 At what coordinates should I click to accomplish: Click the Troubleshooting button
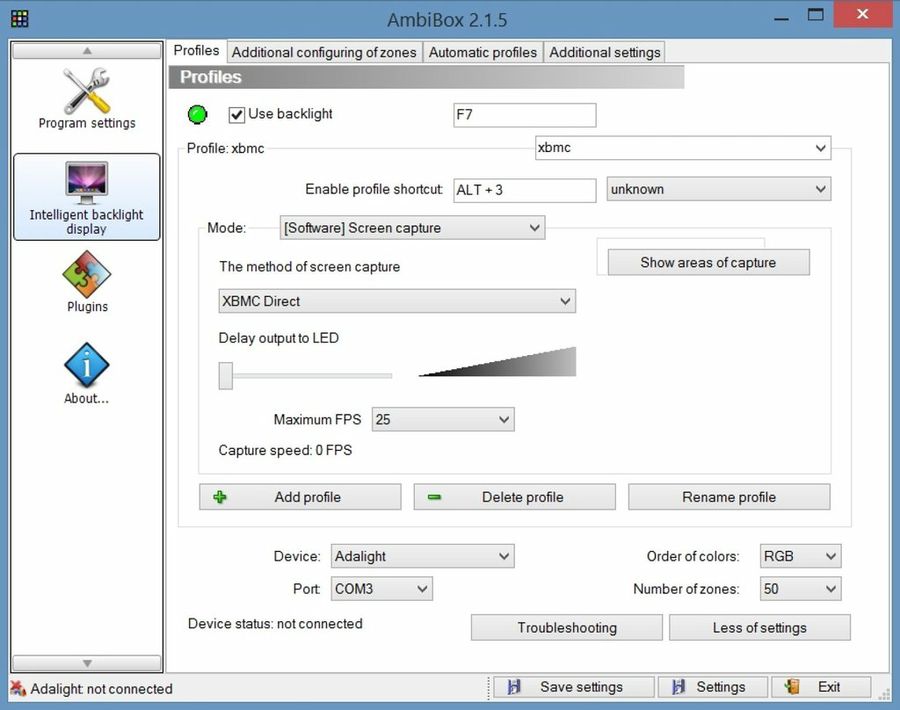tap(567, 628)
